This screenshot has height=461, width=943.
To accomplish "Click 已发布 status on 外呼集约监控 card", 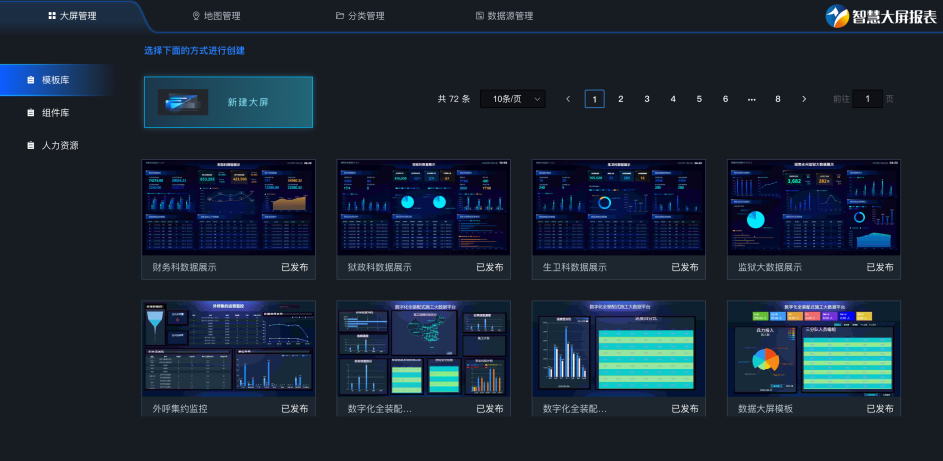I will [295, 409].
